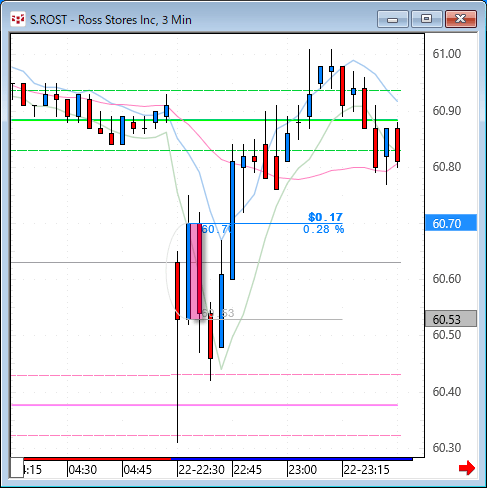Click the blue 60.70 price marker
Viewport: 487px width, 488px height.
tap(451, 223)
